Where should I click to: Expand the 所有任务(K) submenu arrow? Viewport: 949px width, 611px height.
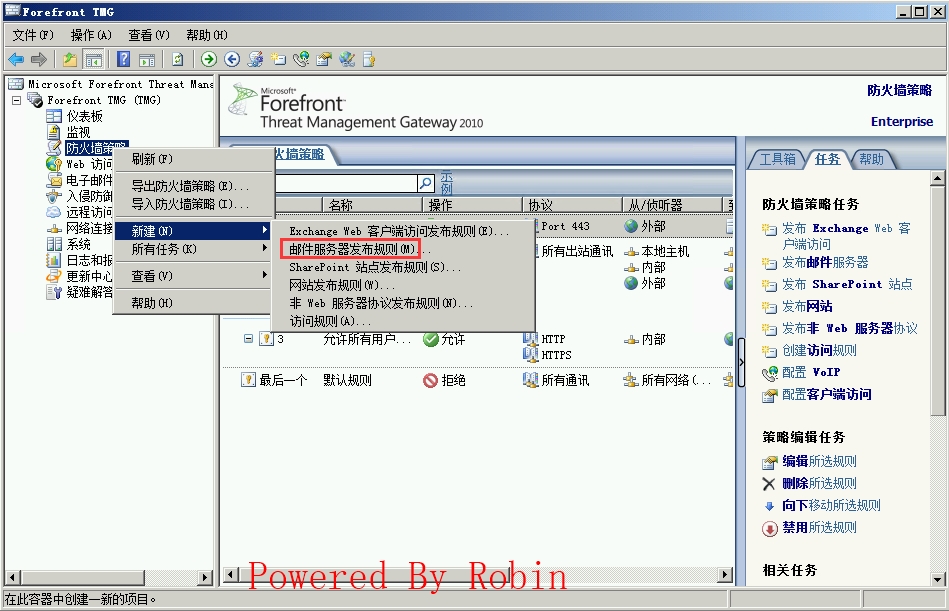pyautogui.click(x=264, y=248)
